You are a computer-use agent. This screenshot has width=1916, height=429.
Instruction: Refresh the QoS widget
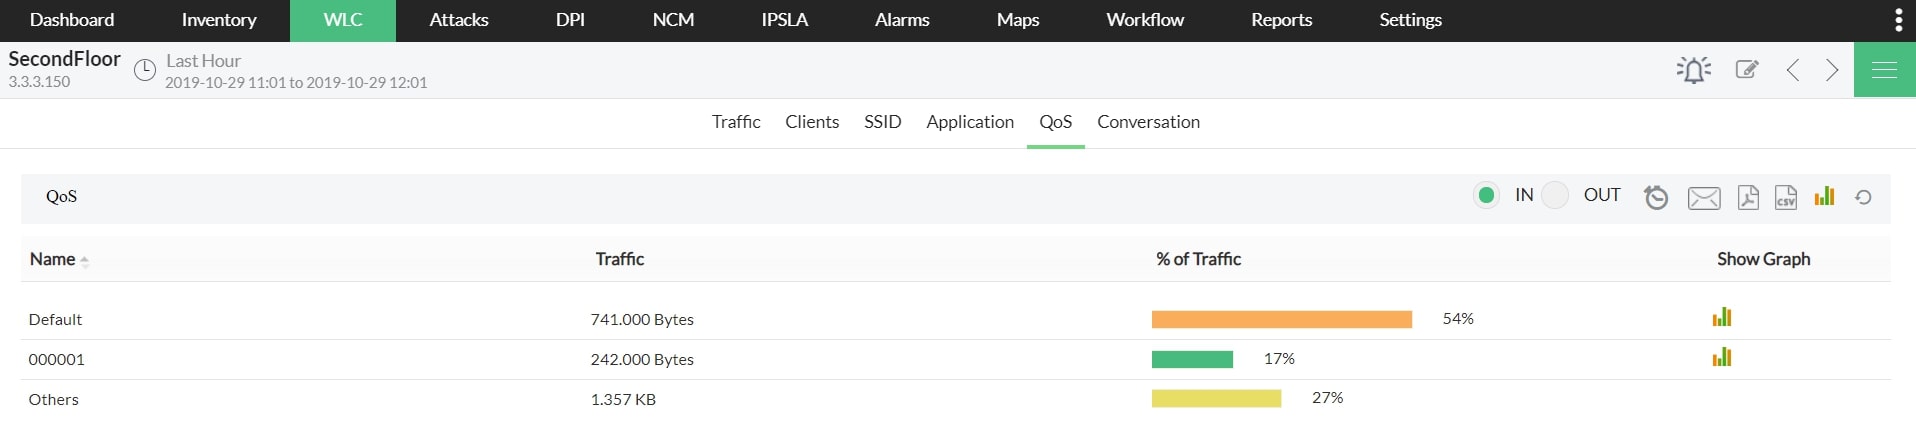pos(1862,197)
